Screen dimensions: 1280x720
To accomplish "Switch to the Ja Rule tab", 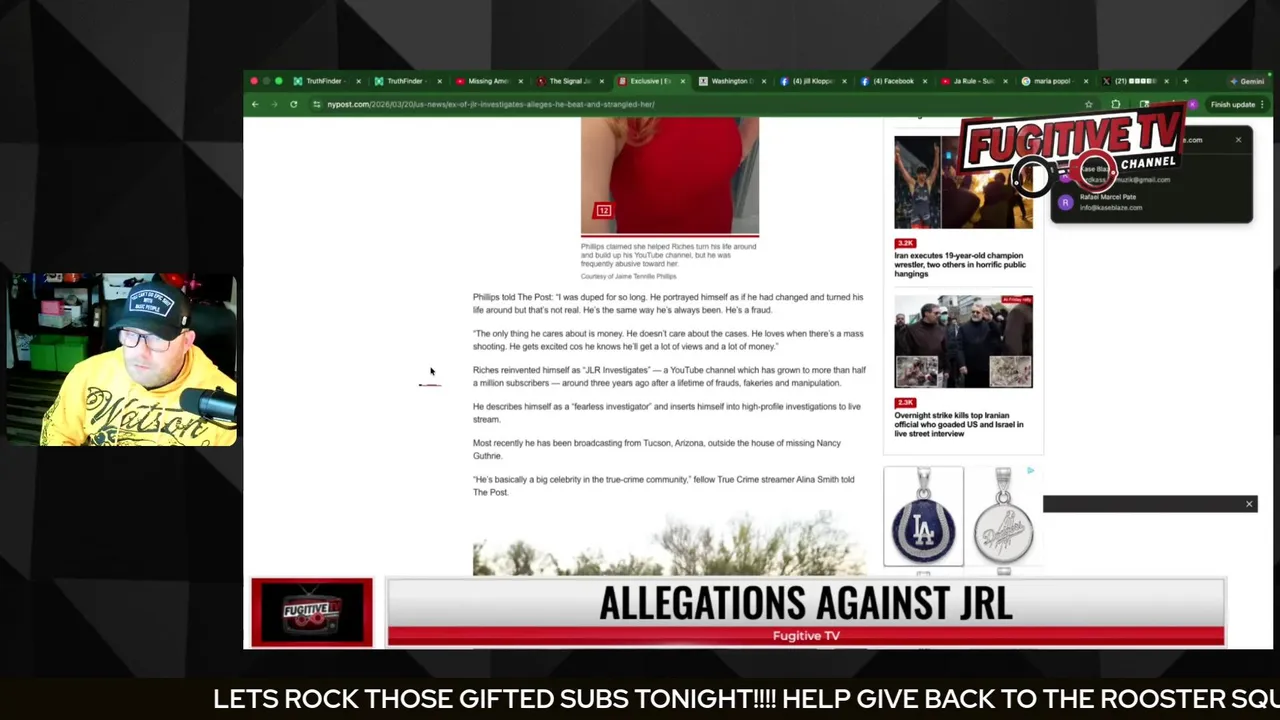I will click(x=973, y=81).
